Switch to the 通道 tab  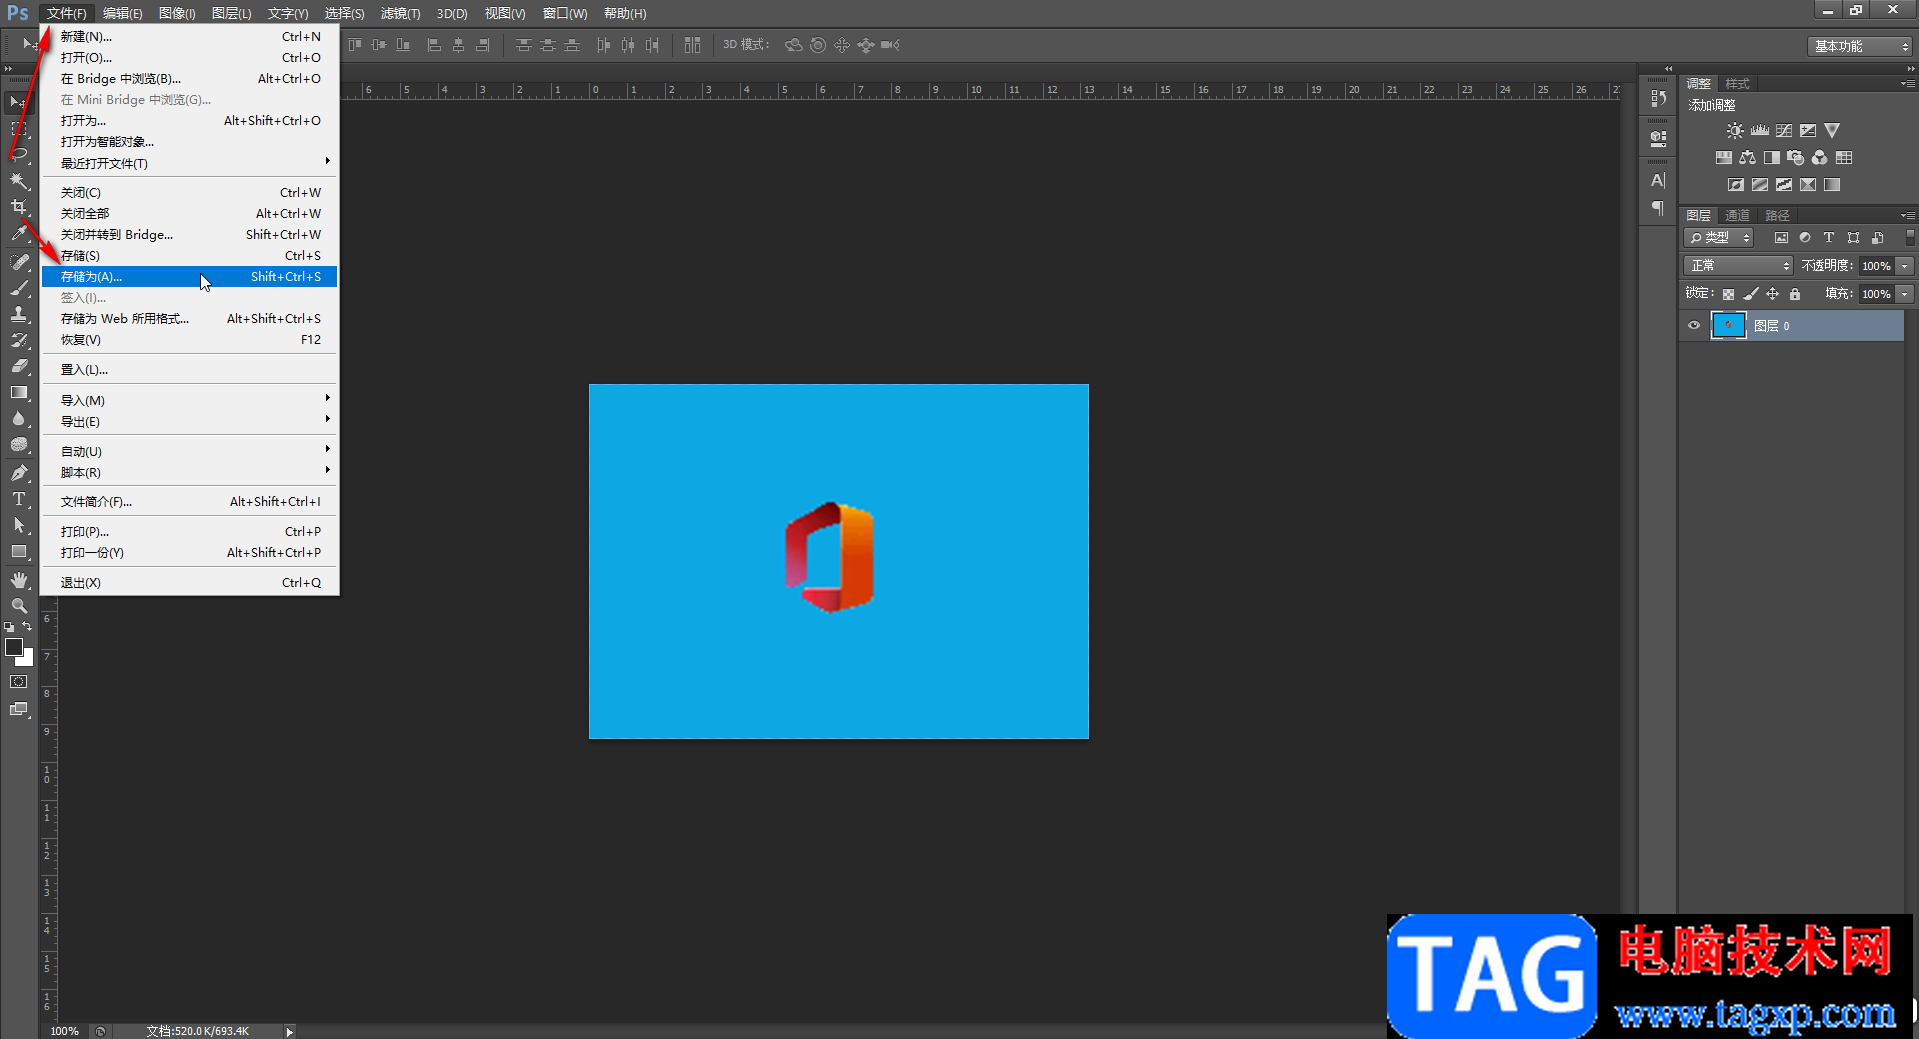click(1737, 215)
